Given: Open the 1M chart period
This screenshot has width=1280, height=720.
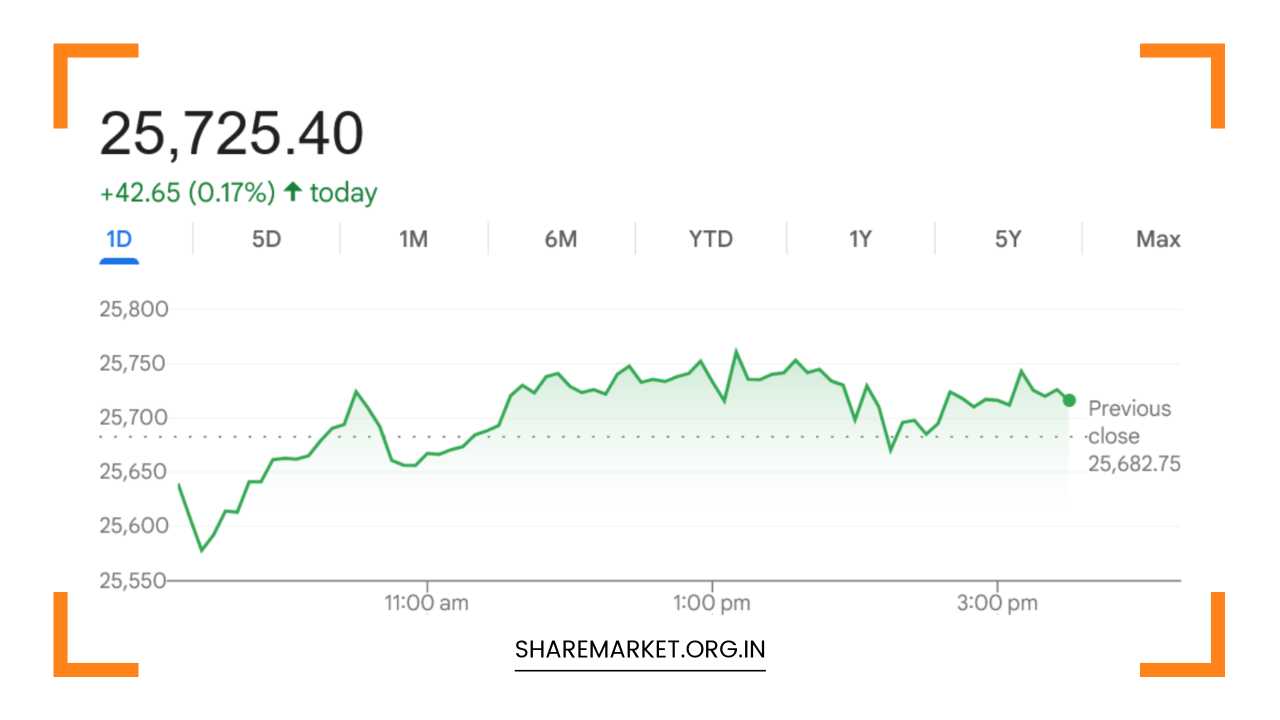Looking at the screenshot, I should (414, 239).
